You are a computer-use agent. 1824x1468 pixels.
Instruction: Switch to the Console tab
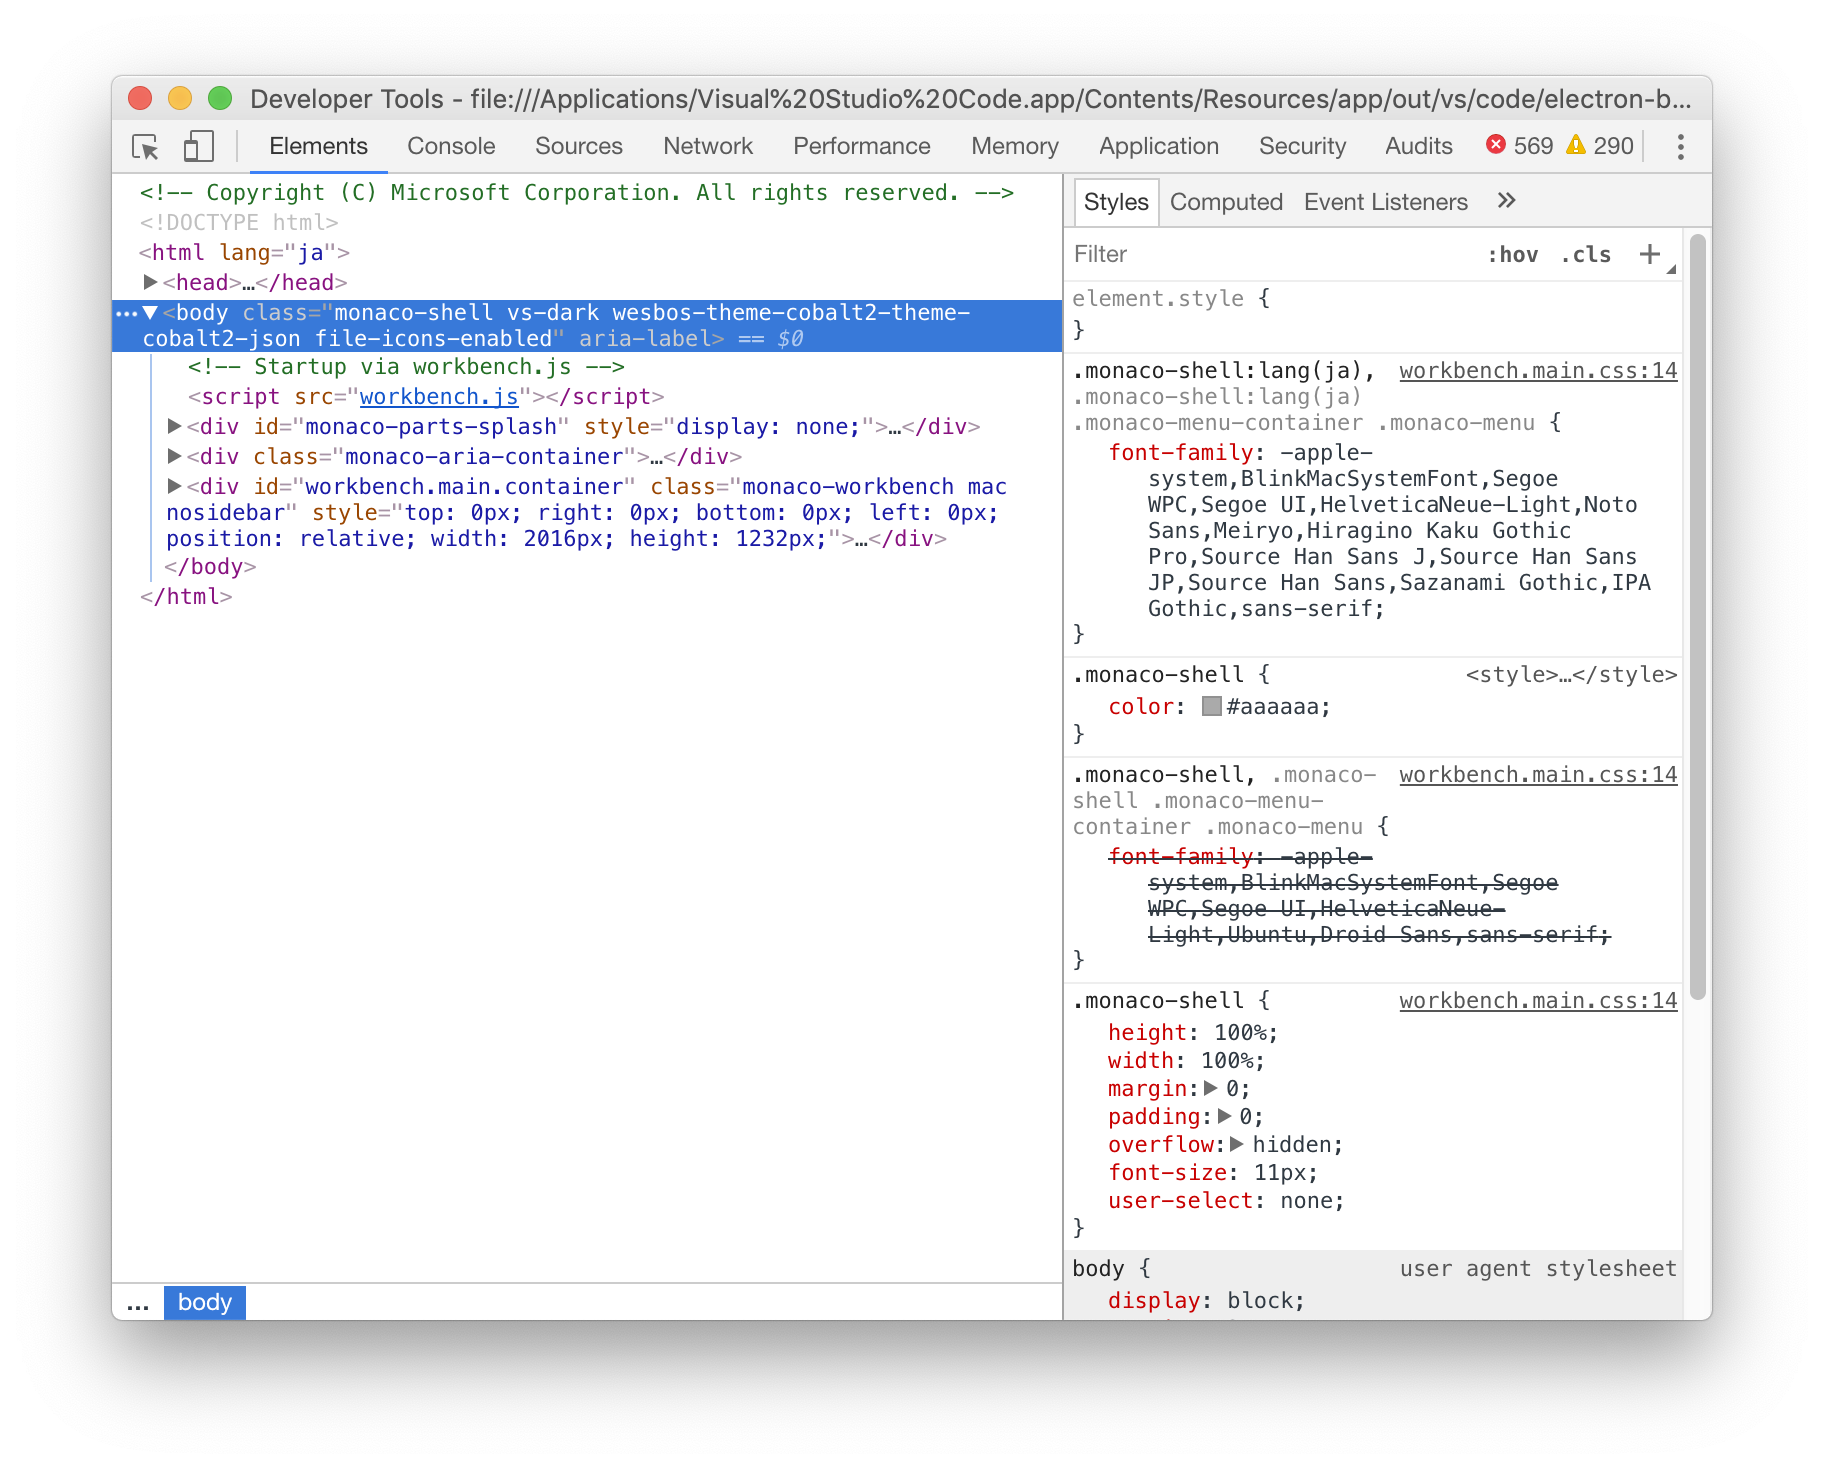tap(450, 145)
